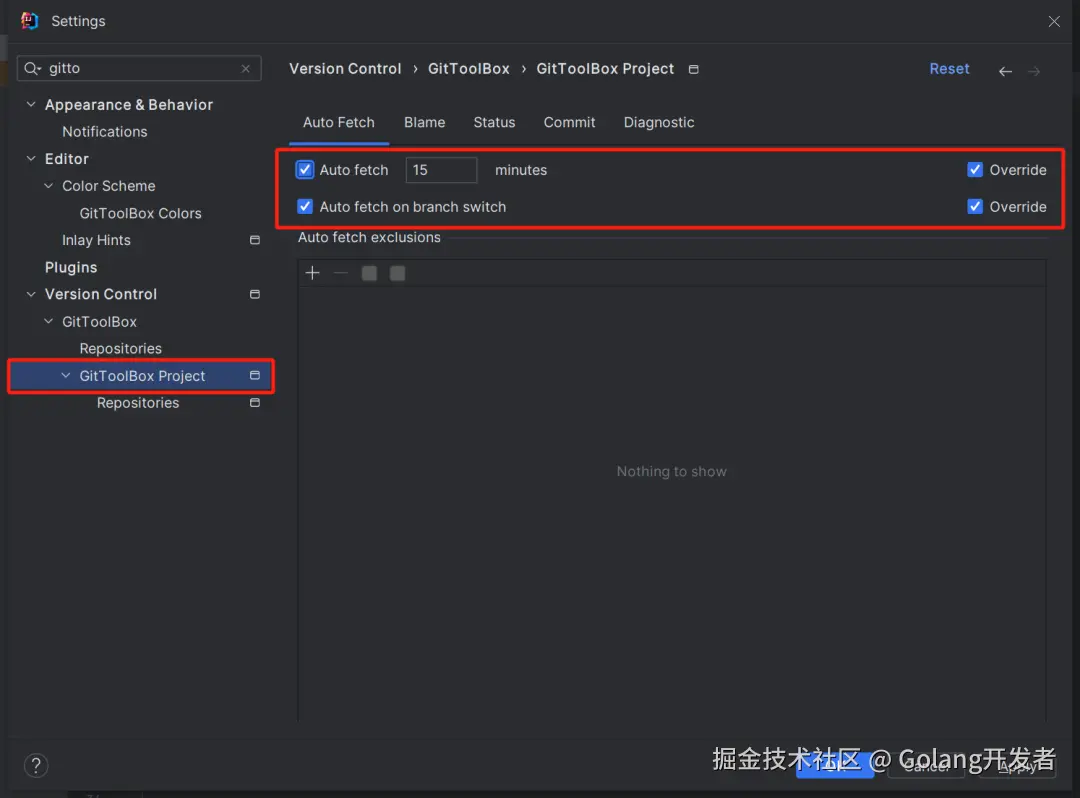Go forward with the right arrow icon
The image size is (1080, 798).
coord(1034,71)
